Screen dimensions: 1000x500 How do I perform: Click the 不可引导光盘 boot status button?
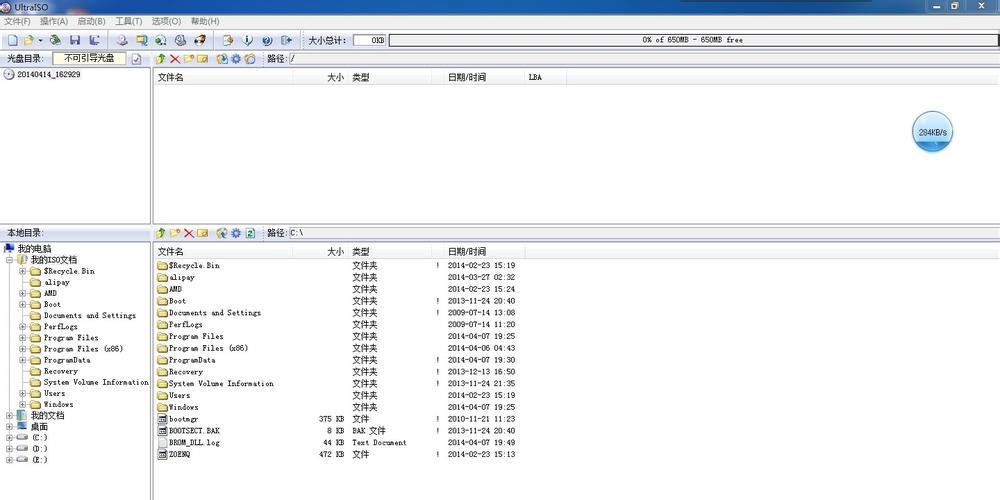coord(89,59)
